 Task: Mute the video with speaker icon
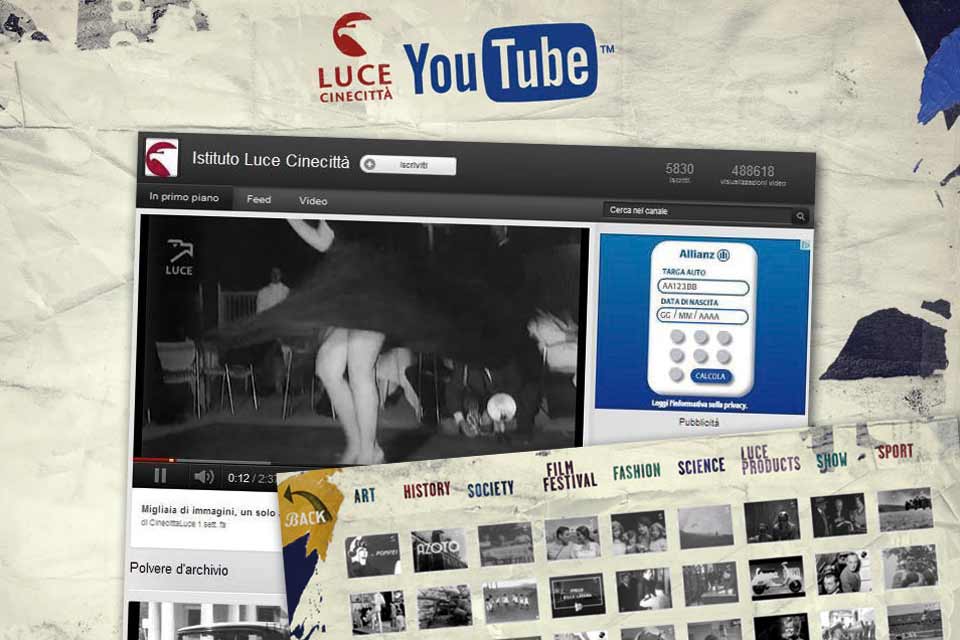[203, 476]
